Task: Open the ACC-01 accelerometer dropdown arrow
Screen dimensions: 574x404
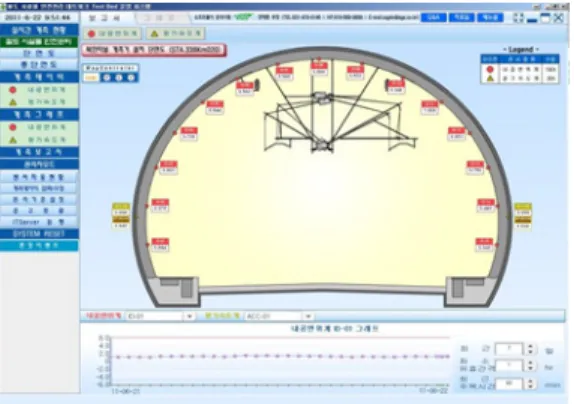Action: (308, 316)
